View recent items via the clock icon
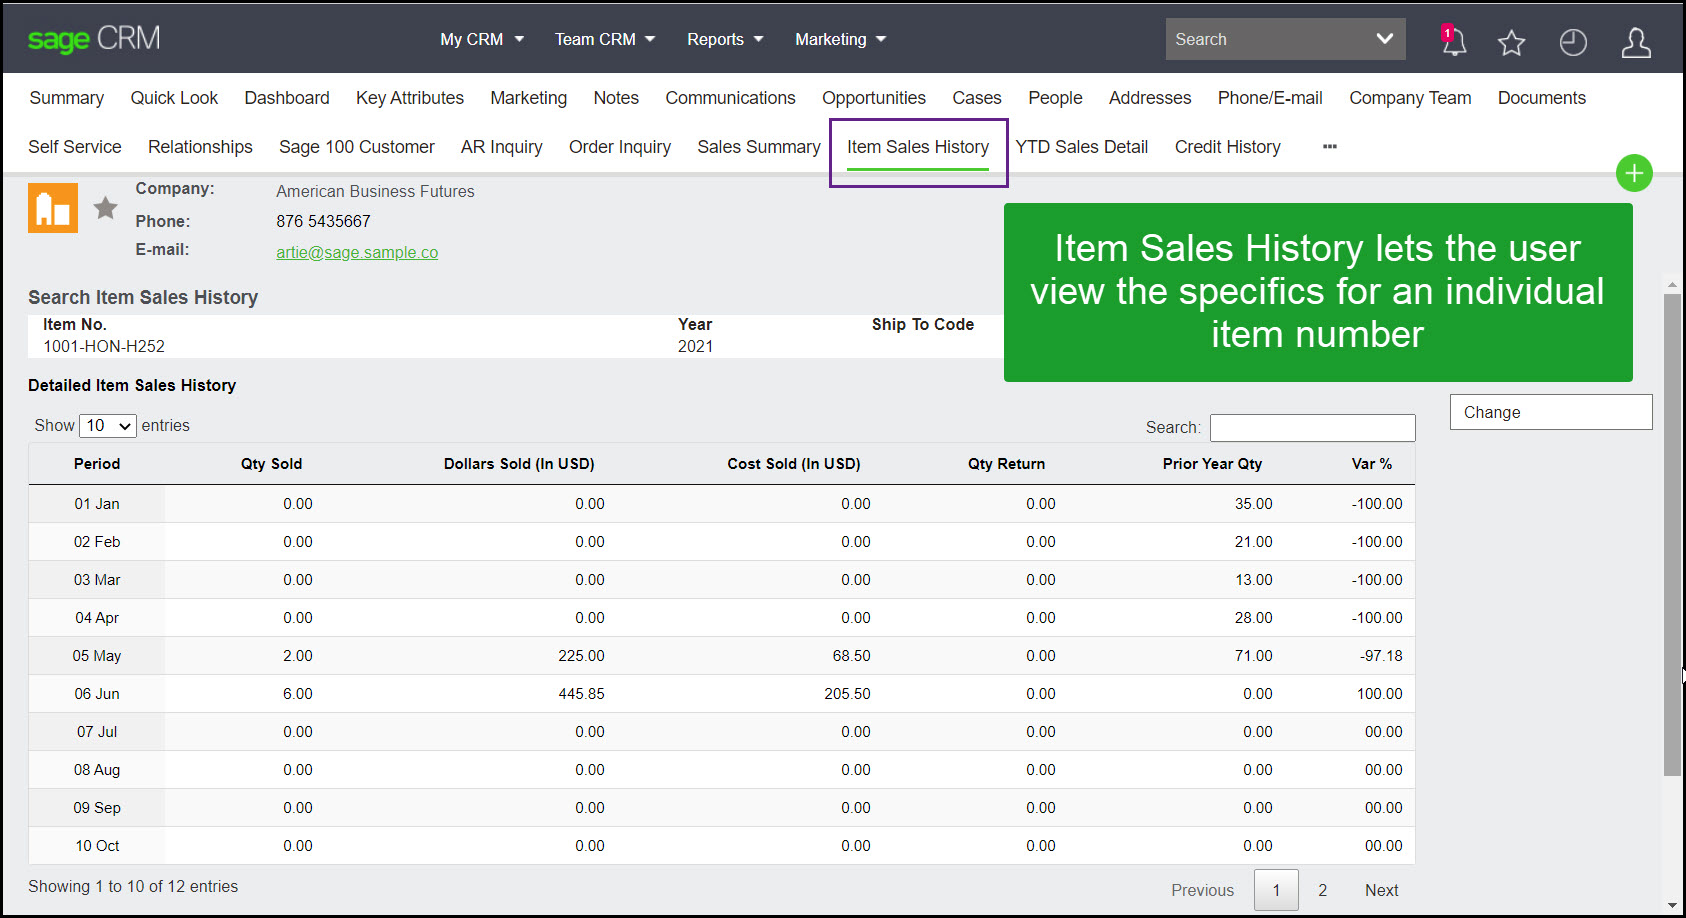This screenshot has height=918, width=1686. click(1572, 42)
